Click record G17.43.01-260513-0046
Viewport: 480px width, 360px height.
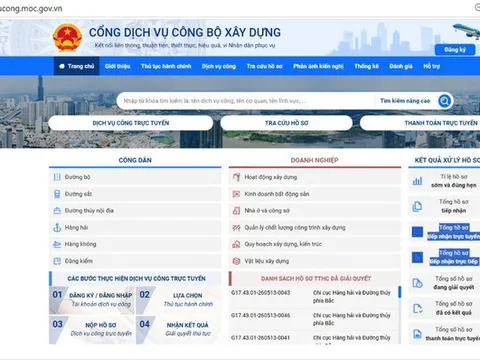click(x=261, y=315)
